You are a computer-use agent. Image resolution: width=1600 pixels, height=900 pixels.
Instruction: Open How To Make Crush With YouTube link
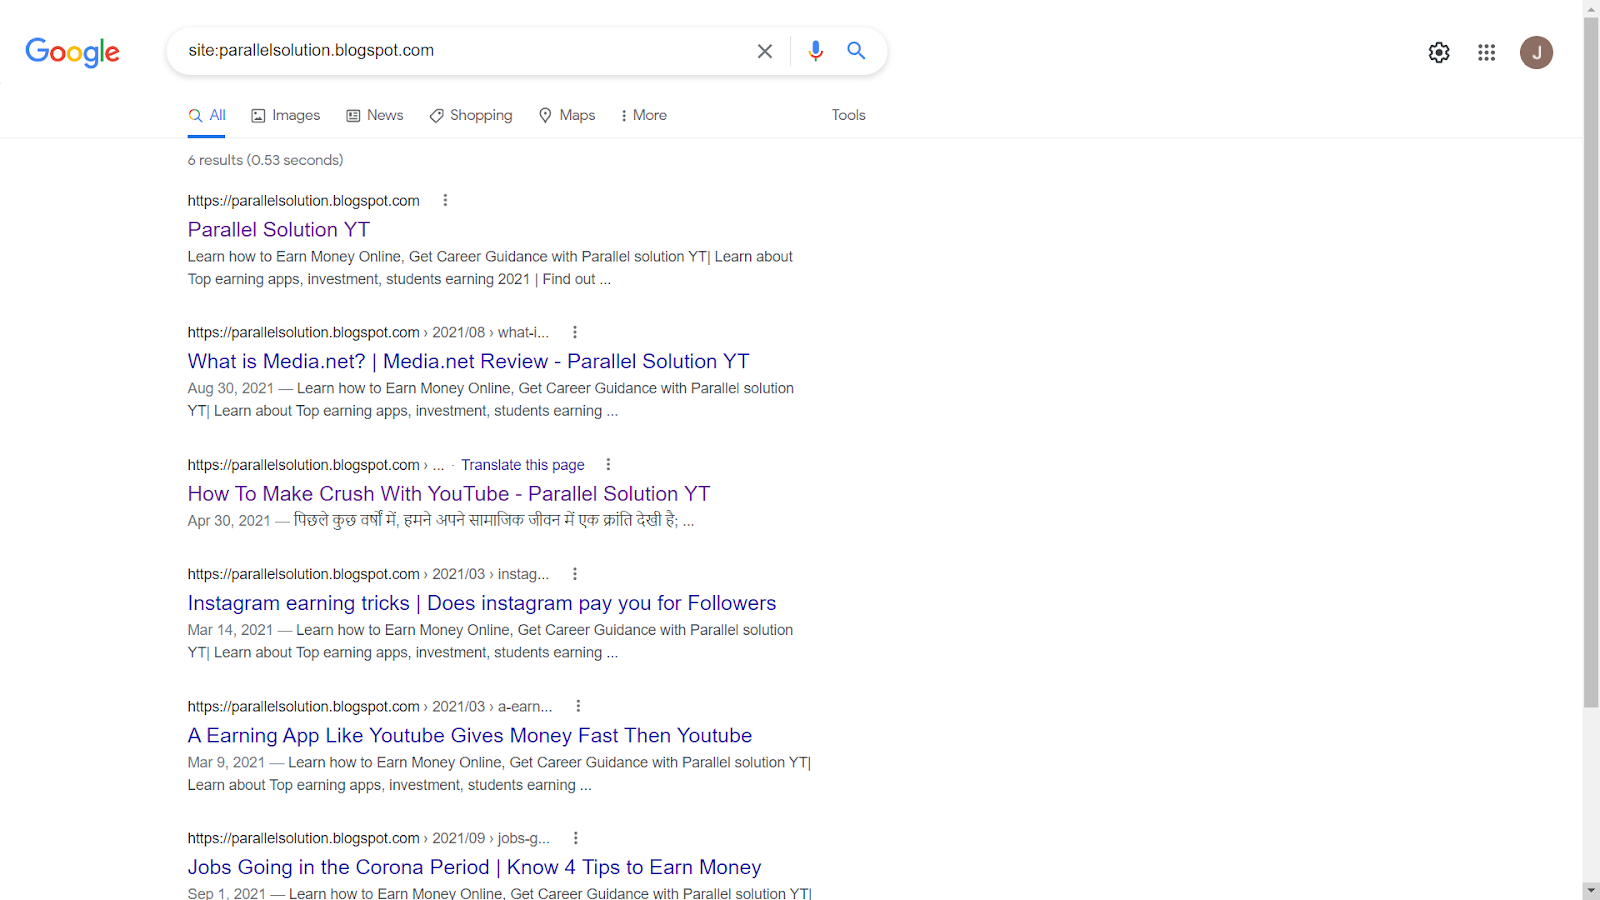[x=449, y=493]
